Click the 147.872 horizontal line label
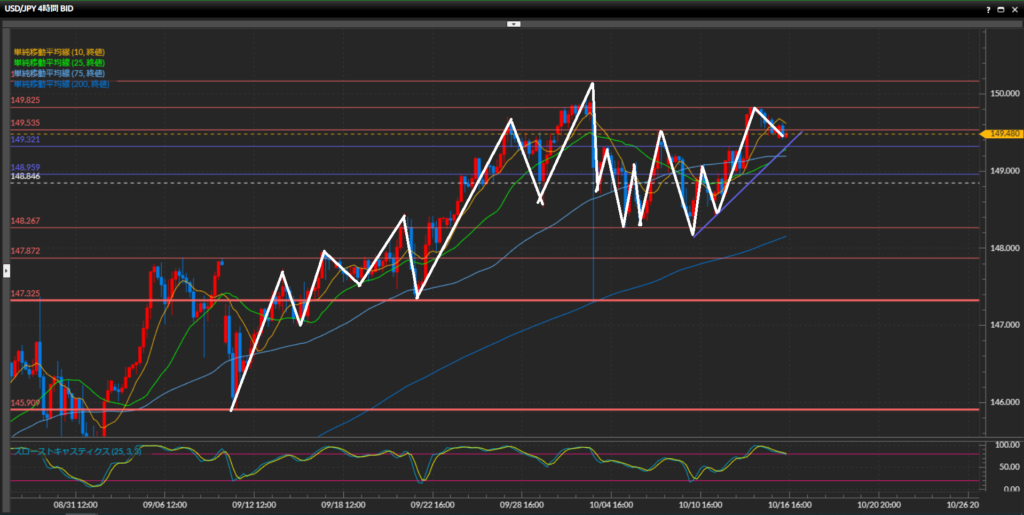 [x=25, y=251]
